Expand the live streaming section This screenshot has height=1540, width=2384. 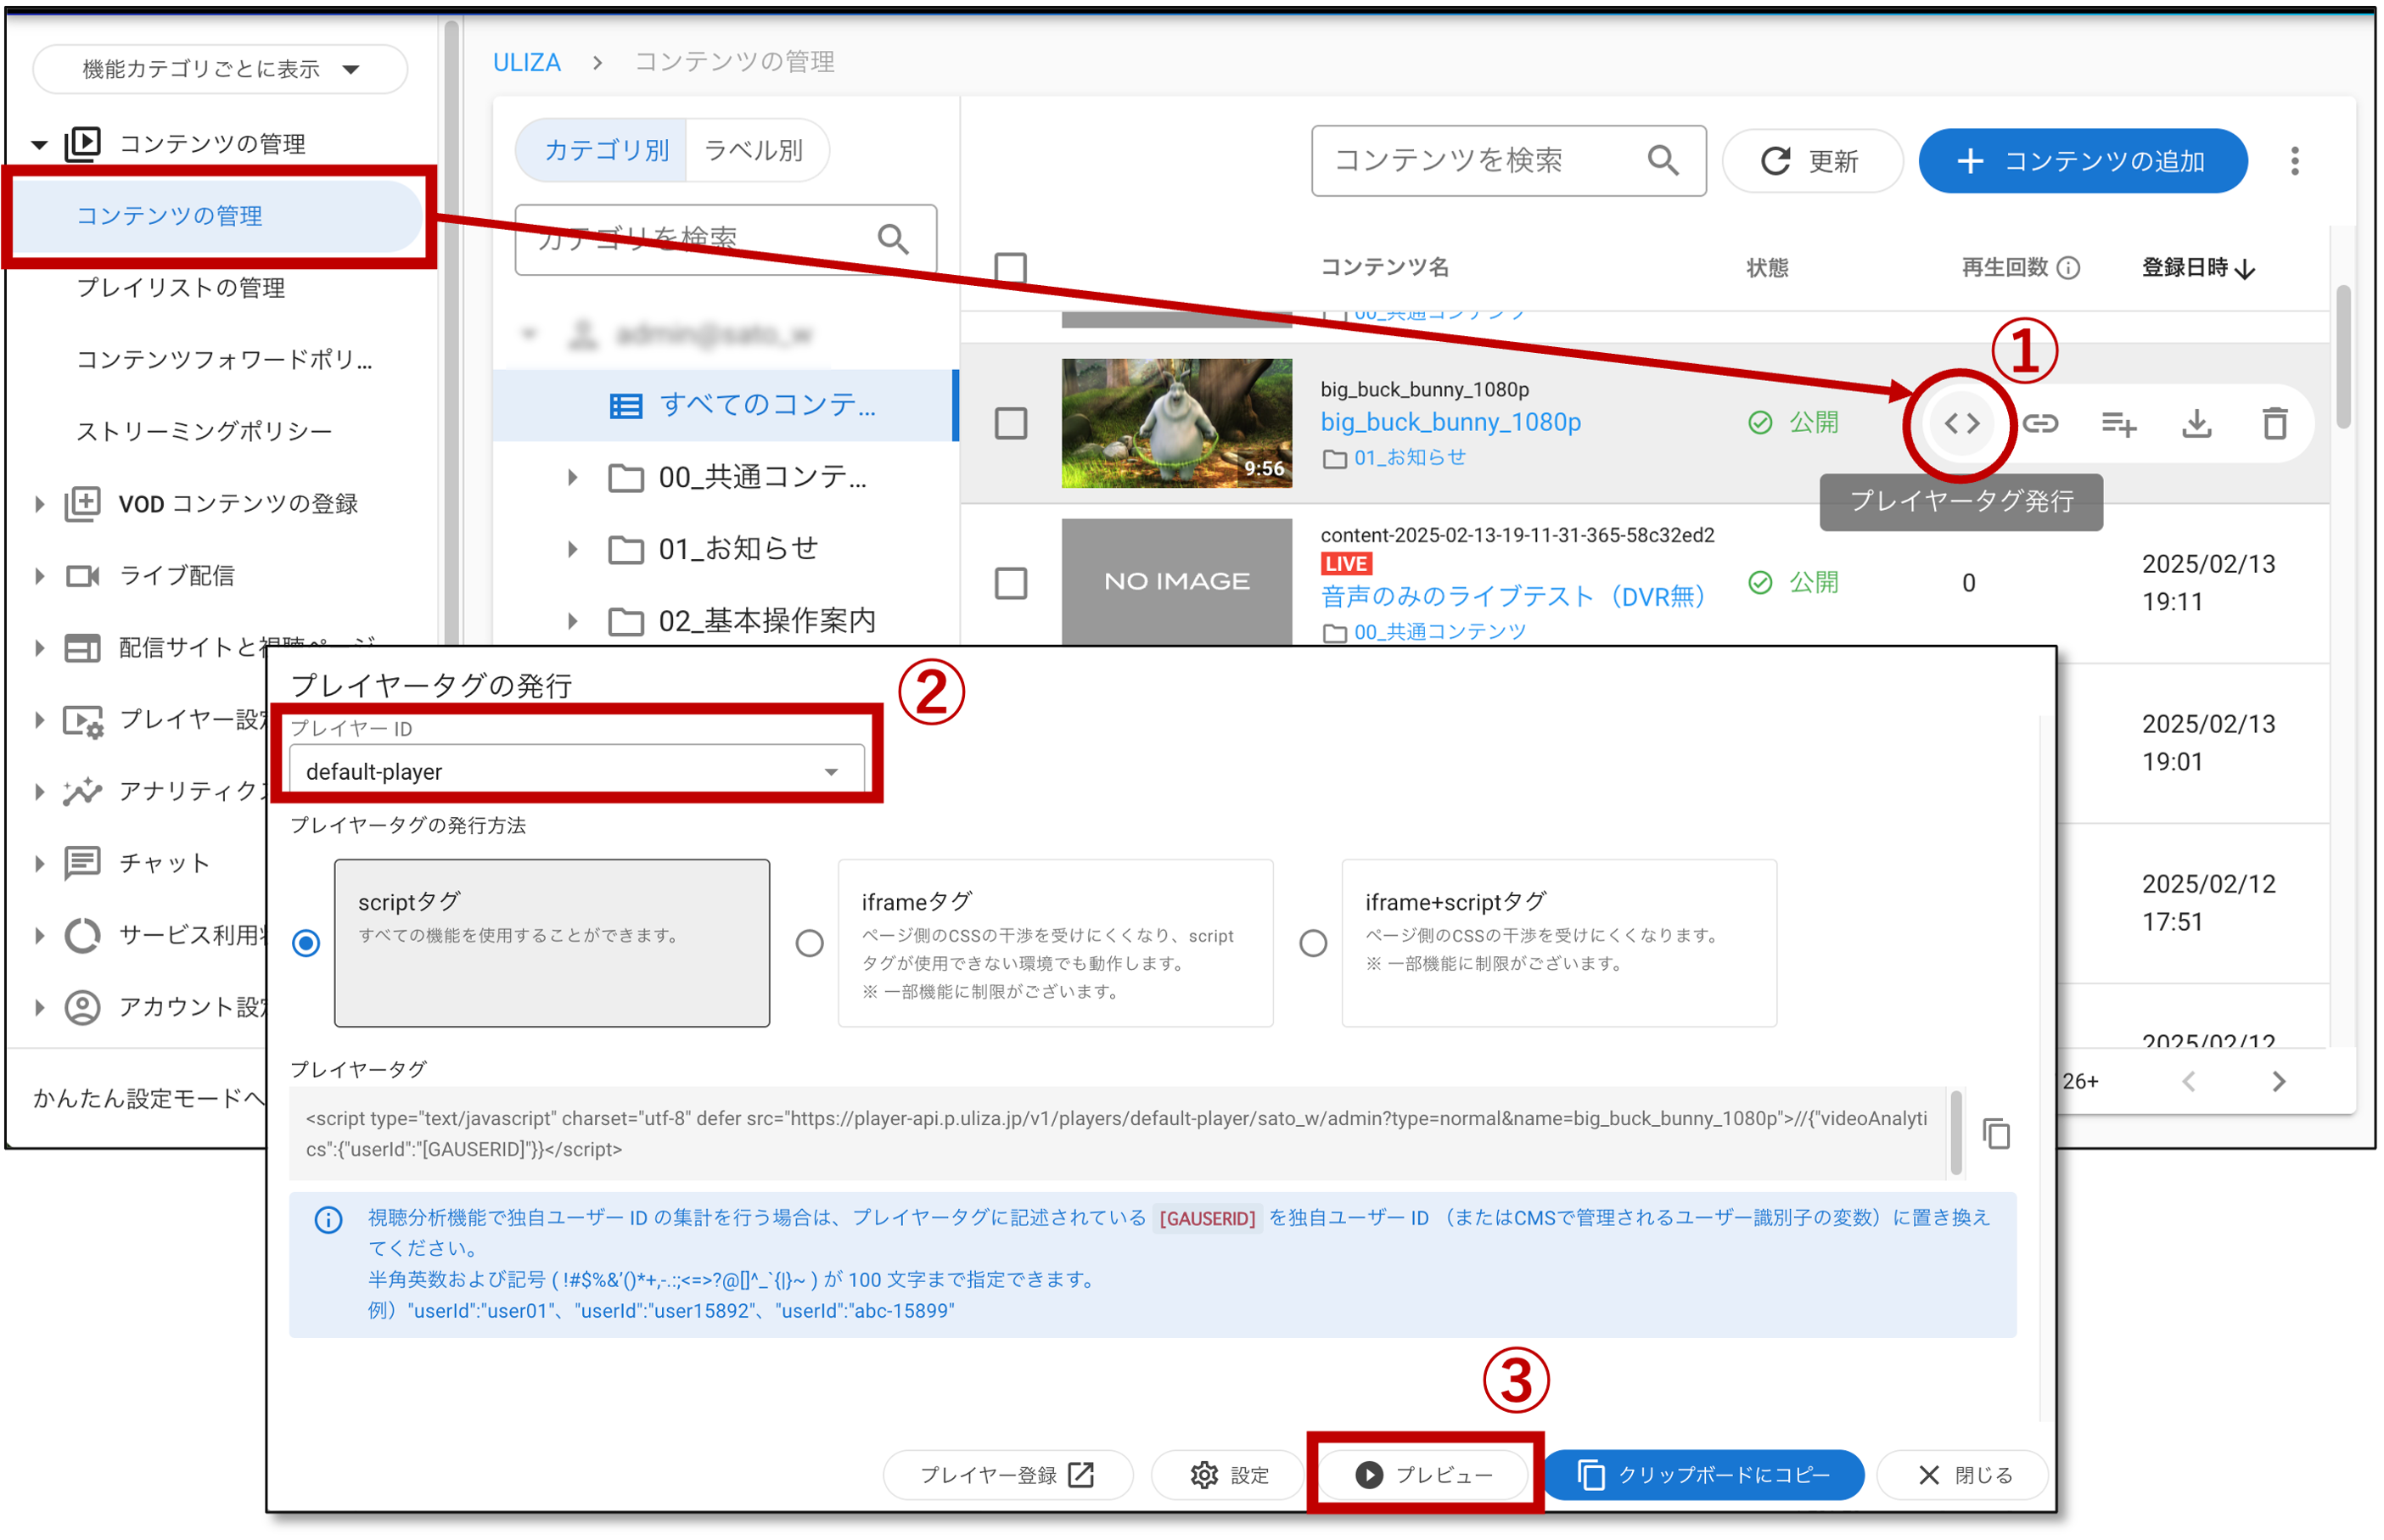tap(39, 576)
